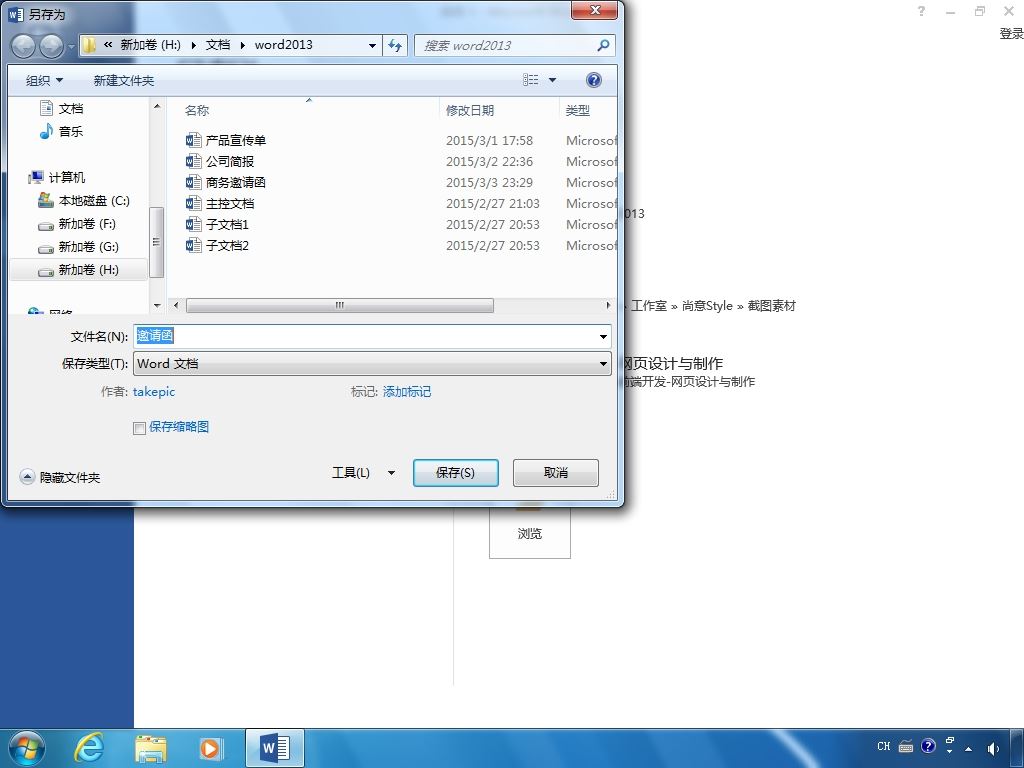Image resolution: width=1024 pixels, height=768 pixels.
Task: Open Windows Explorer from the taskbar
Action: tap(150, 748)
